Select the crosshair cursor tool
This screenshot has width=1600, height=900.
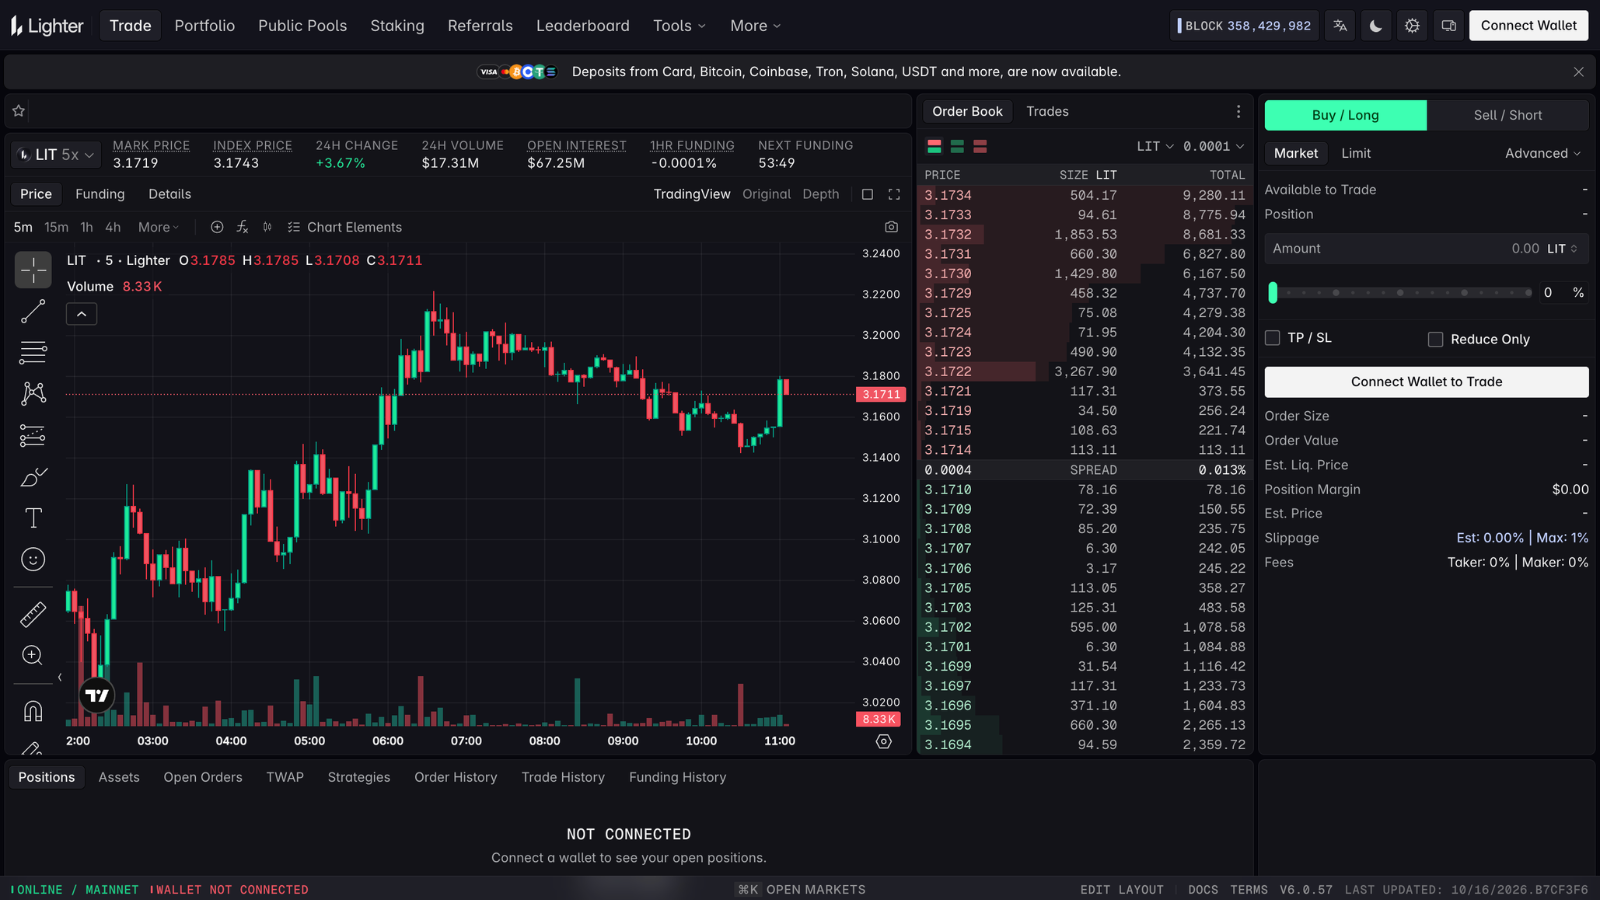33,270
